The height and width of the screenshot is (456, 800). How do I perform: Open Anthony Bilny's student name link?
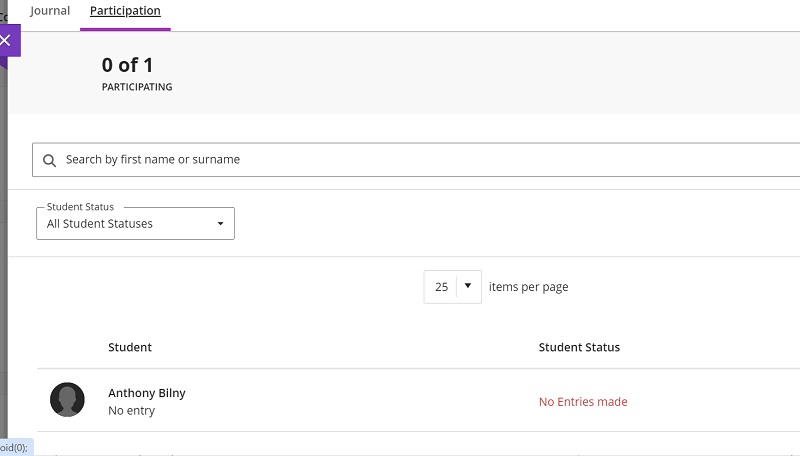[147, 393]
